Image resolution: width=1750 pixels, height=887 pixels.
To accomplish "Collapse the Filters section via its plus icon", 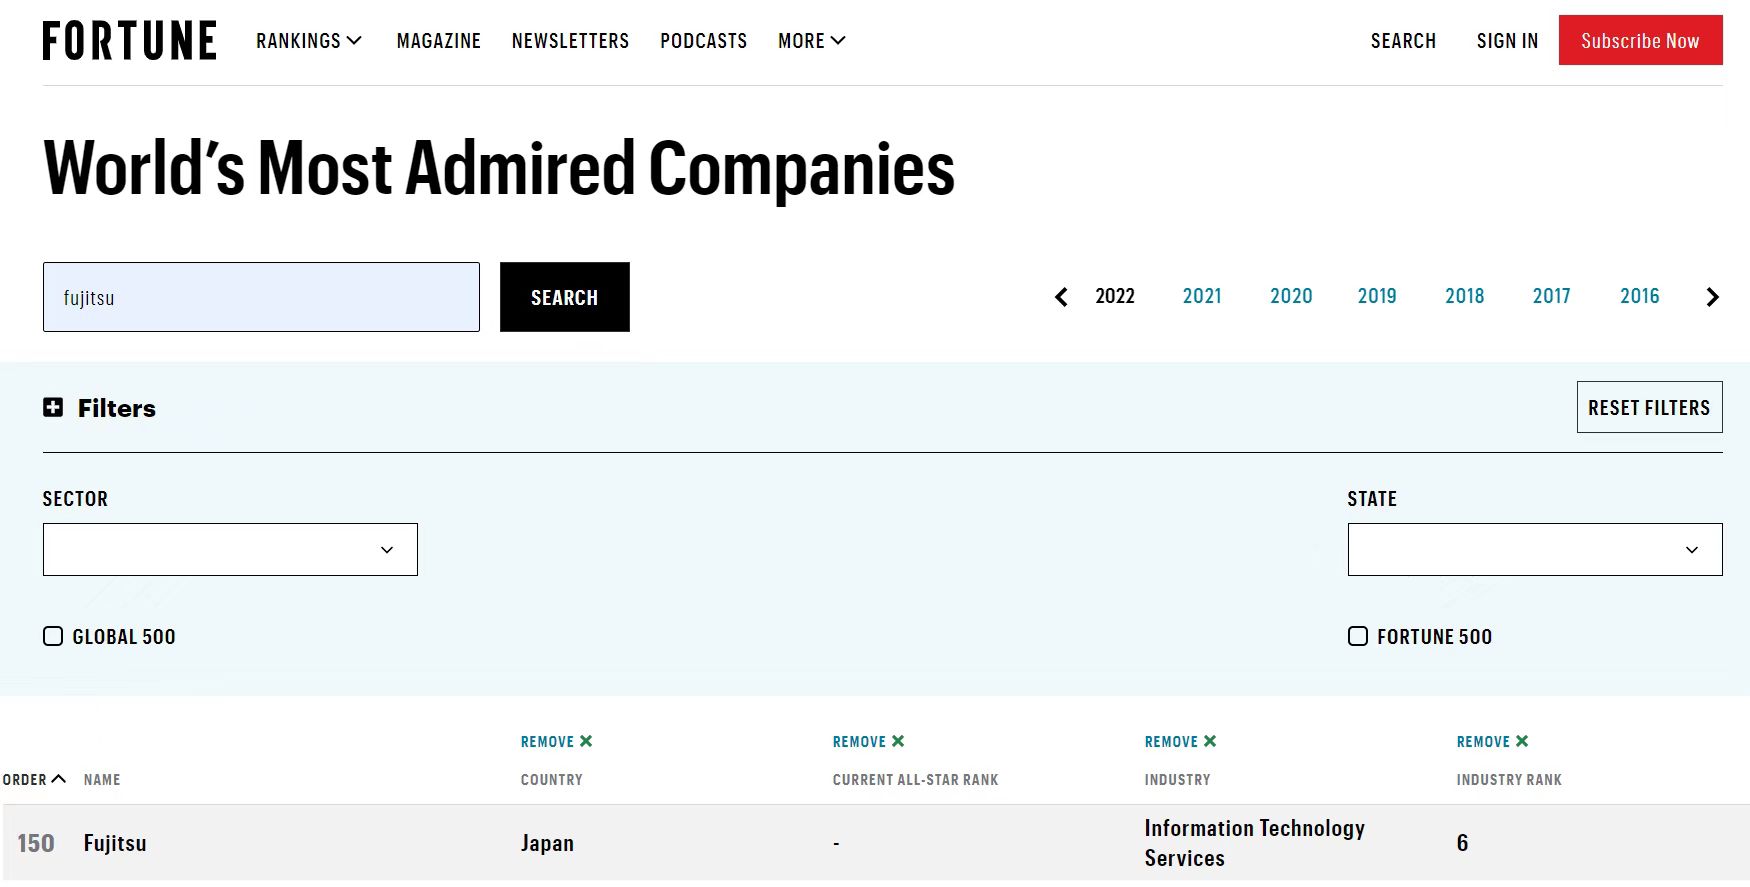I will click(x=53, y=407).
